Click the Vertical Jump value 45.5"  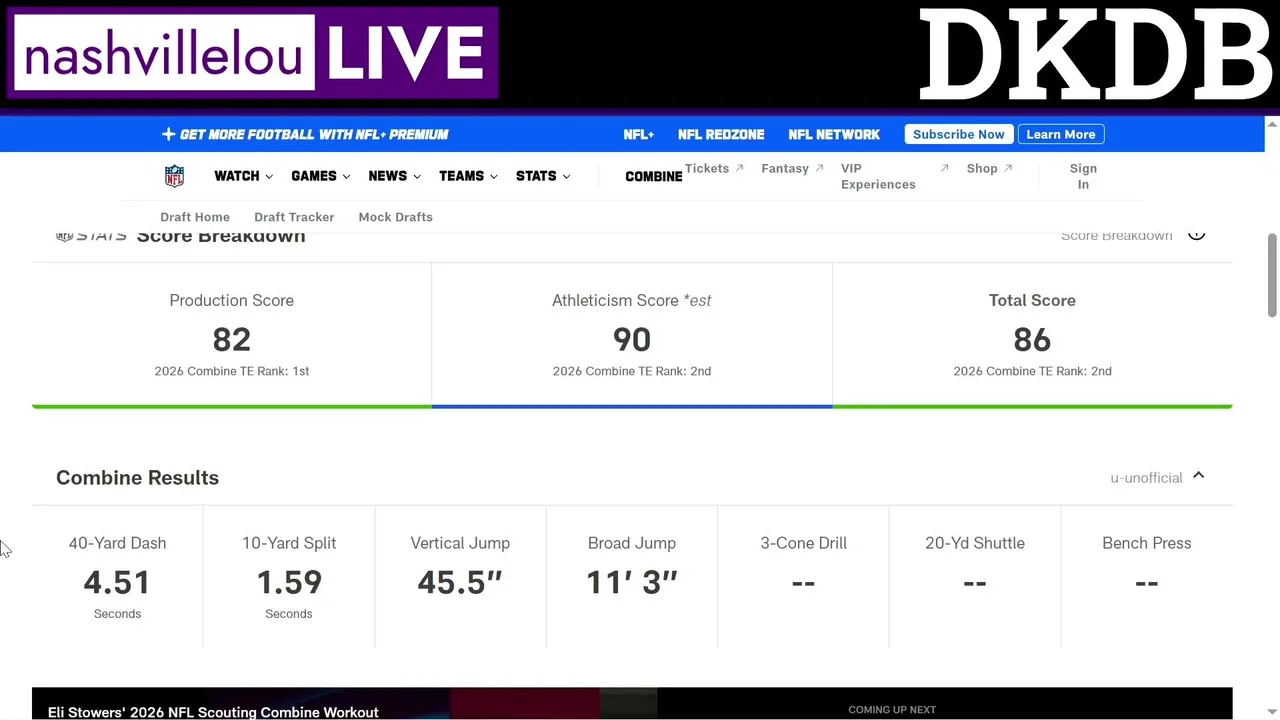460,582
